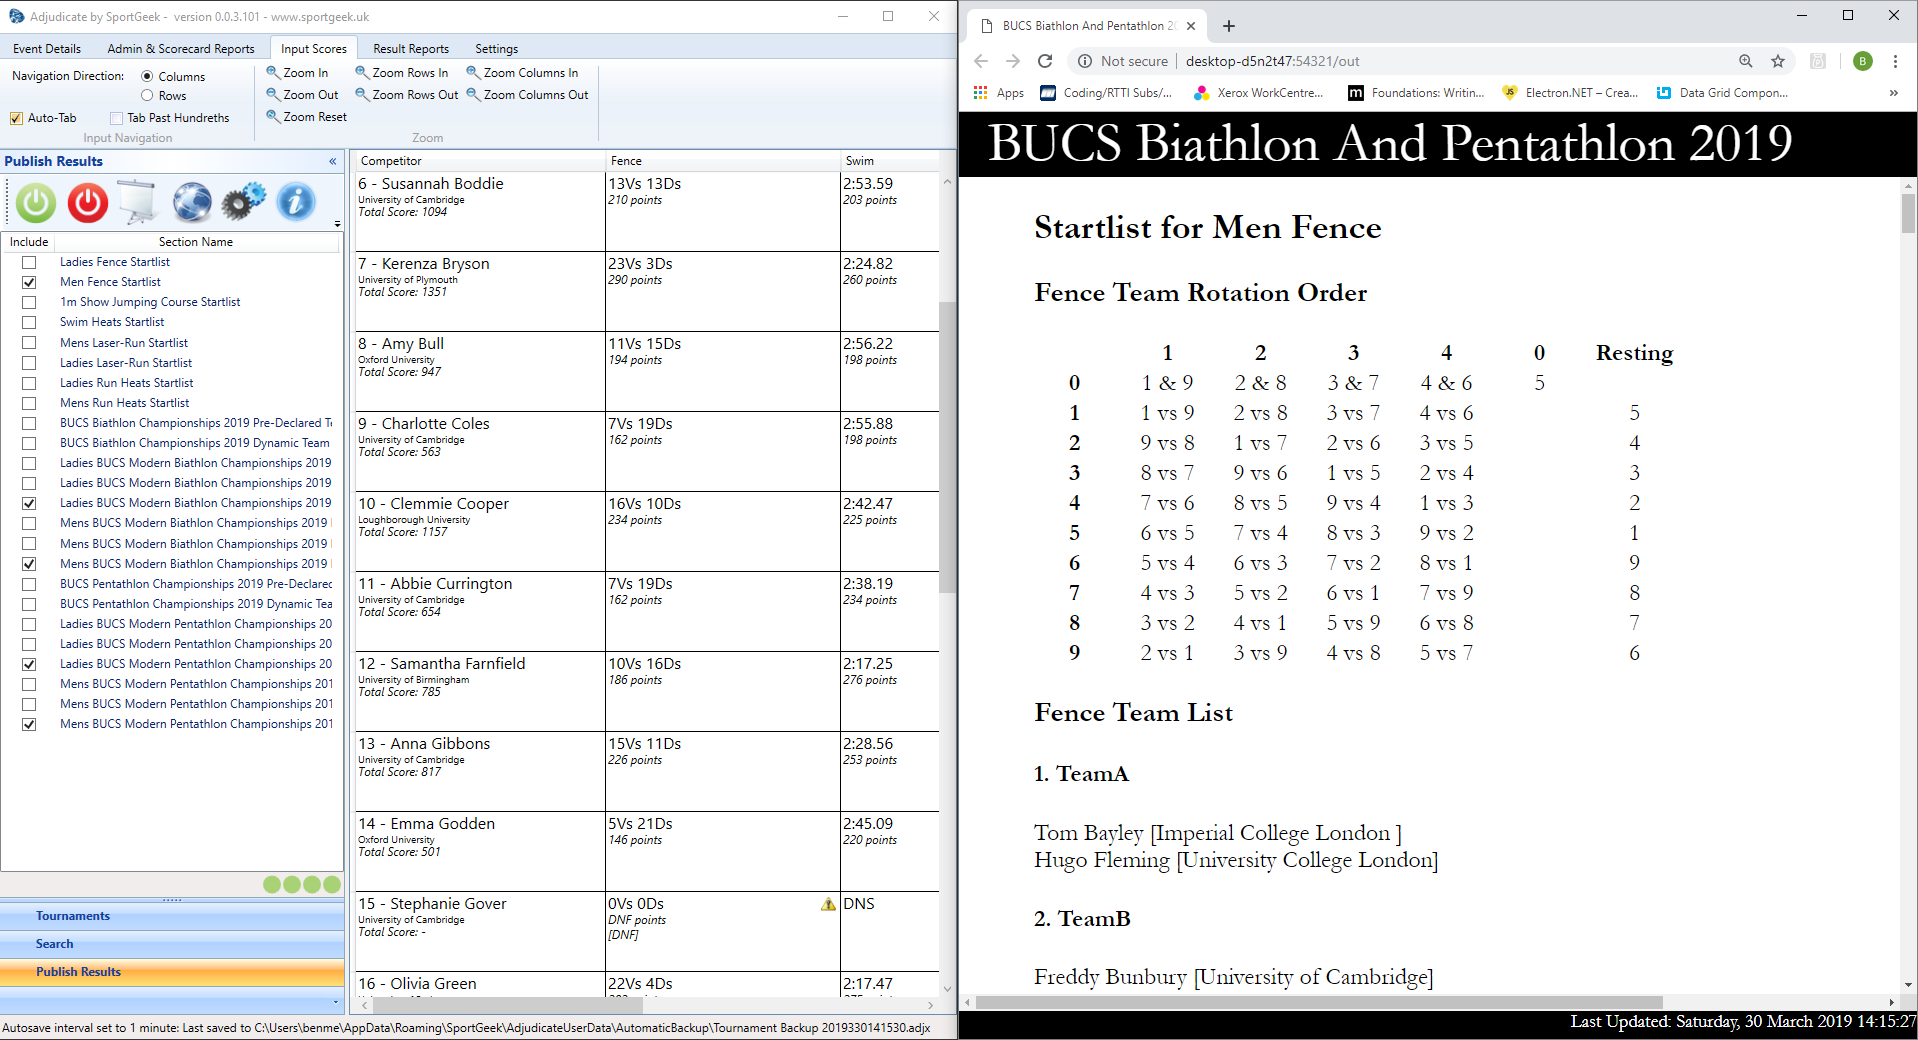The image size is (1918, 1040).
Task: Click the blue information icon
Action: point(296,202)
